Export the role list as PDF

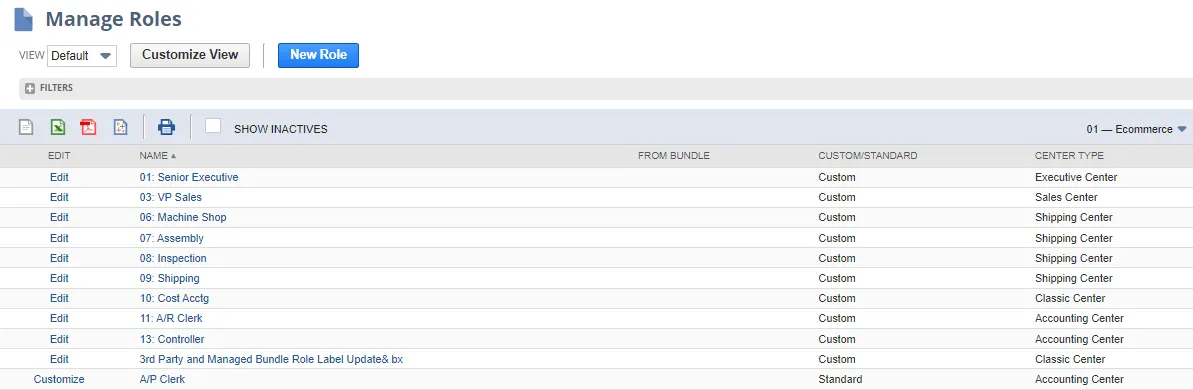click(88, 127)
